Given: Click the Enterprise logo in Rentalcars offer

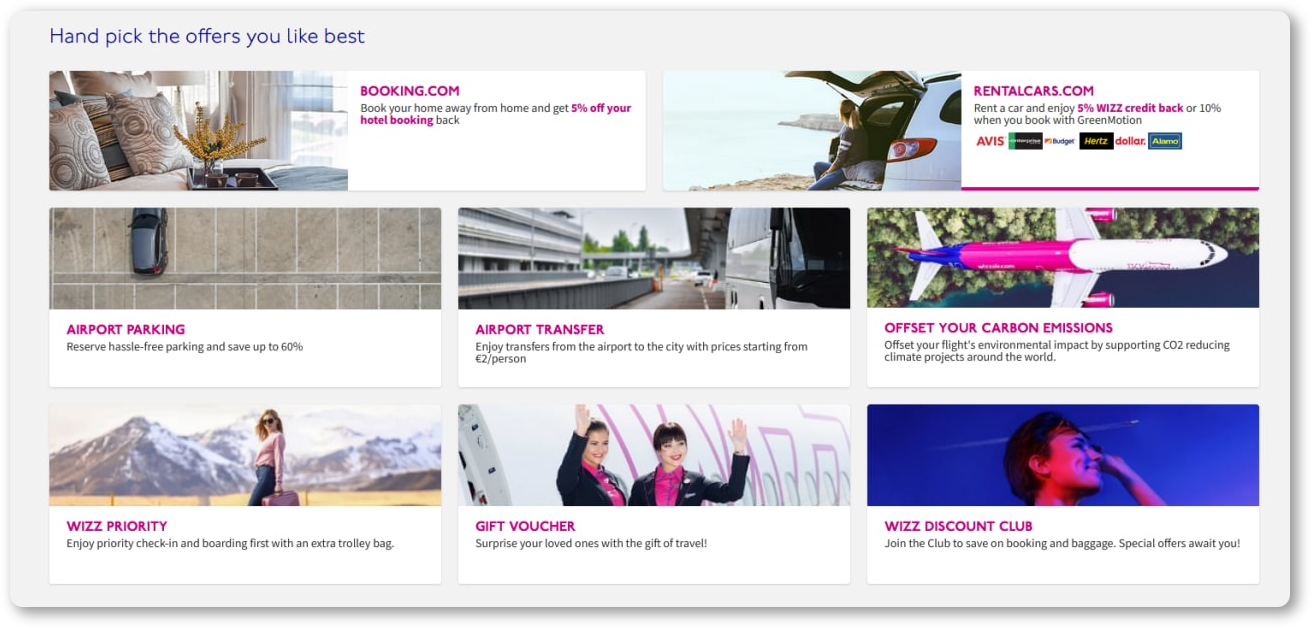Looking at the screenshot, I should tap(1025, 141).
